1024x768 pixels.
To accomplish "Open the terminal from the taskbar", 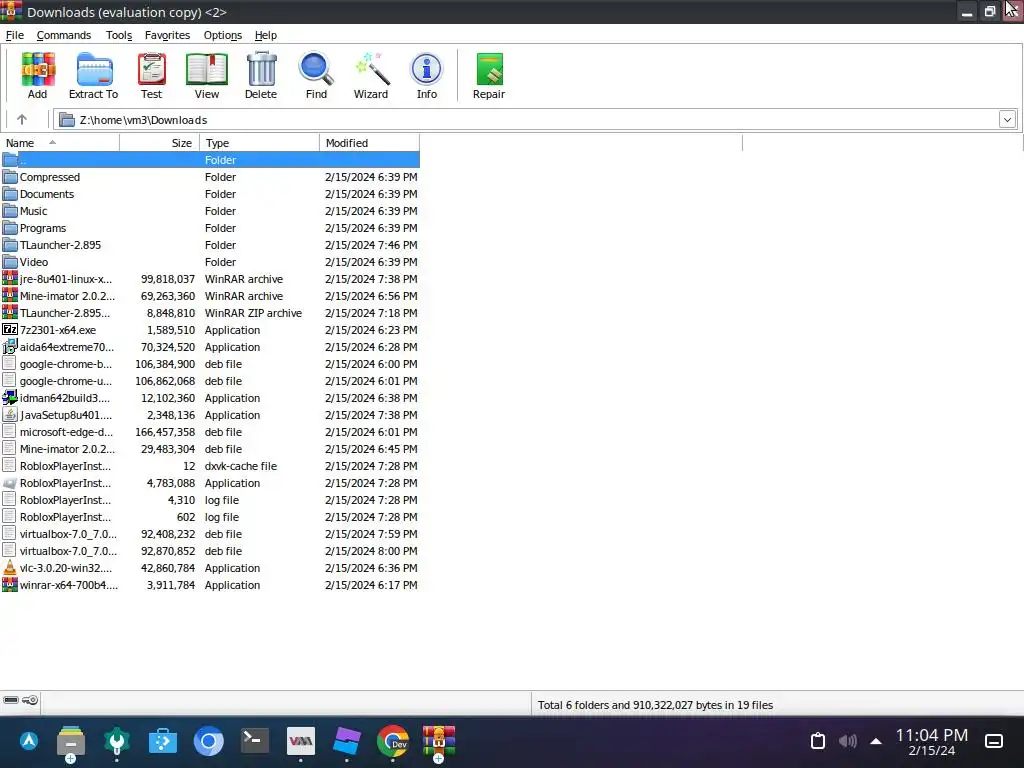I will tap(254, 741).
